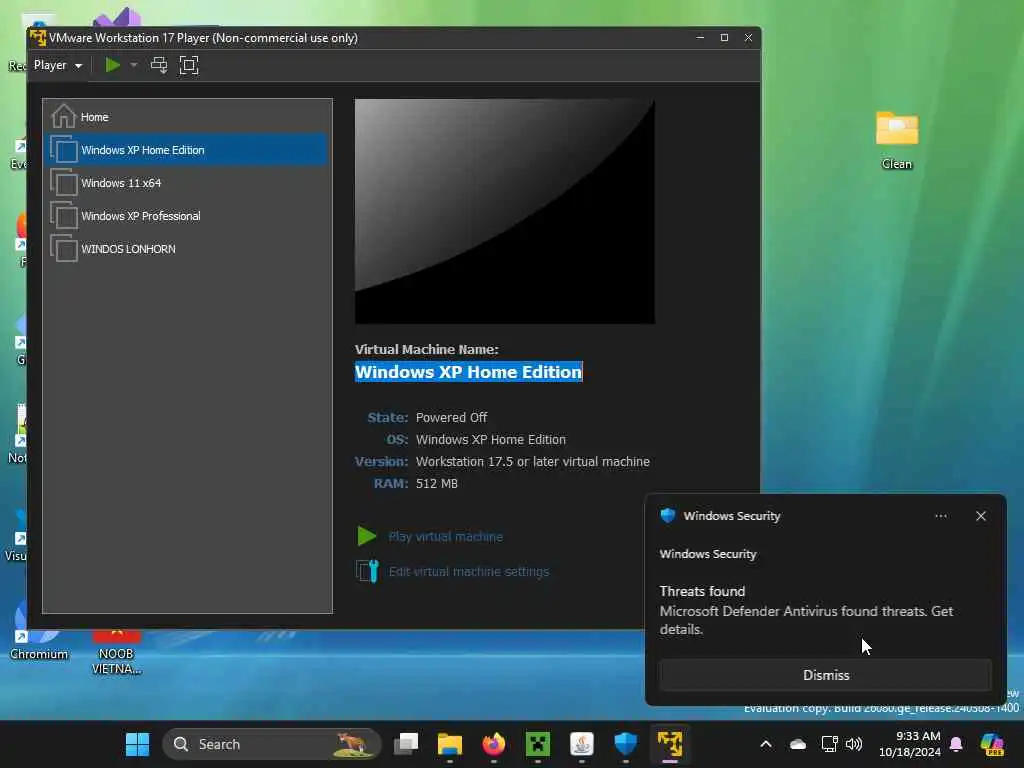This screenshot has width=1024, height=768.
Task: Select Home in the VM library
Action: (187, 117)
